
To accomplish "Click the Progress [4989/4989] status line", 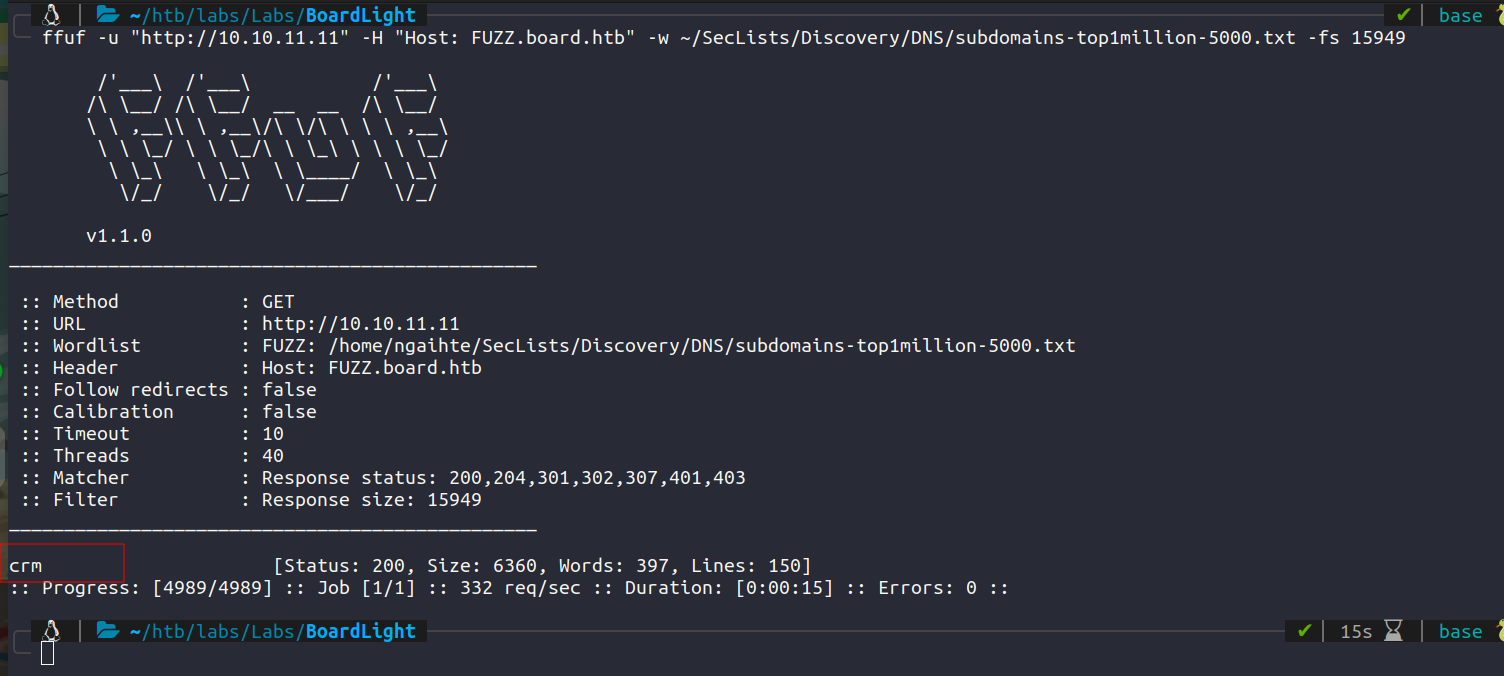I will pos(509,588).
